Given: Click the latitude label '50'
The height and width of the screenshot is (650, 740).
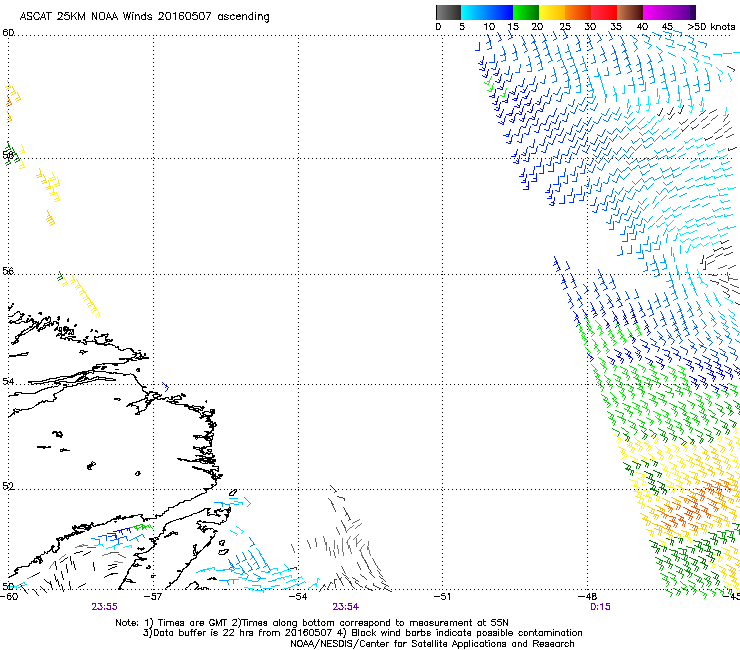Looking at the screenshot, I should (8, 586).
